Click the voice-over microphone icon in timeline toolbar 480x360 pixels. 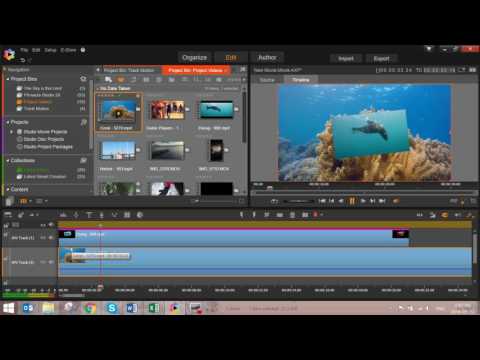click(x=102, y=215)
